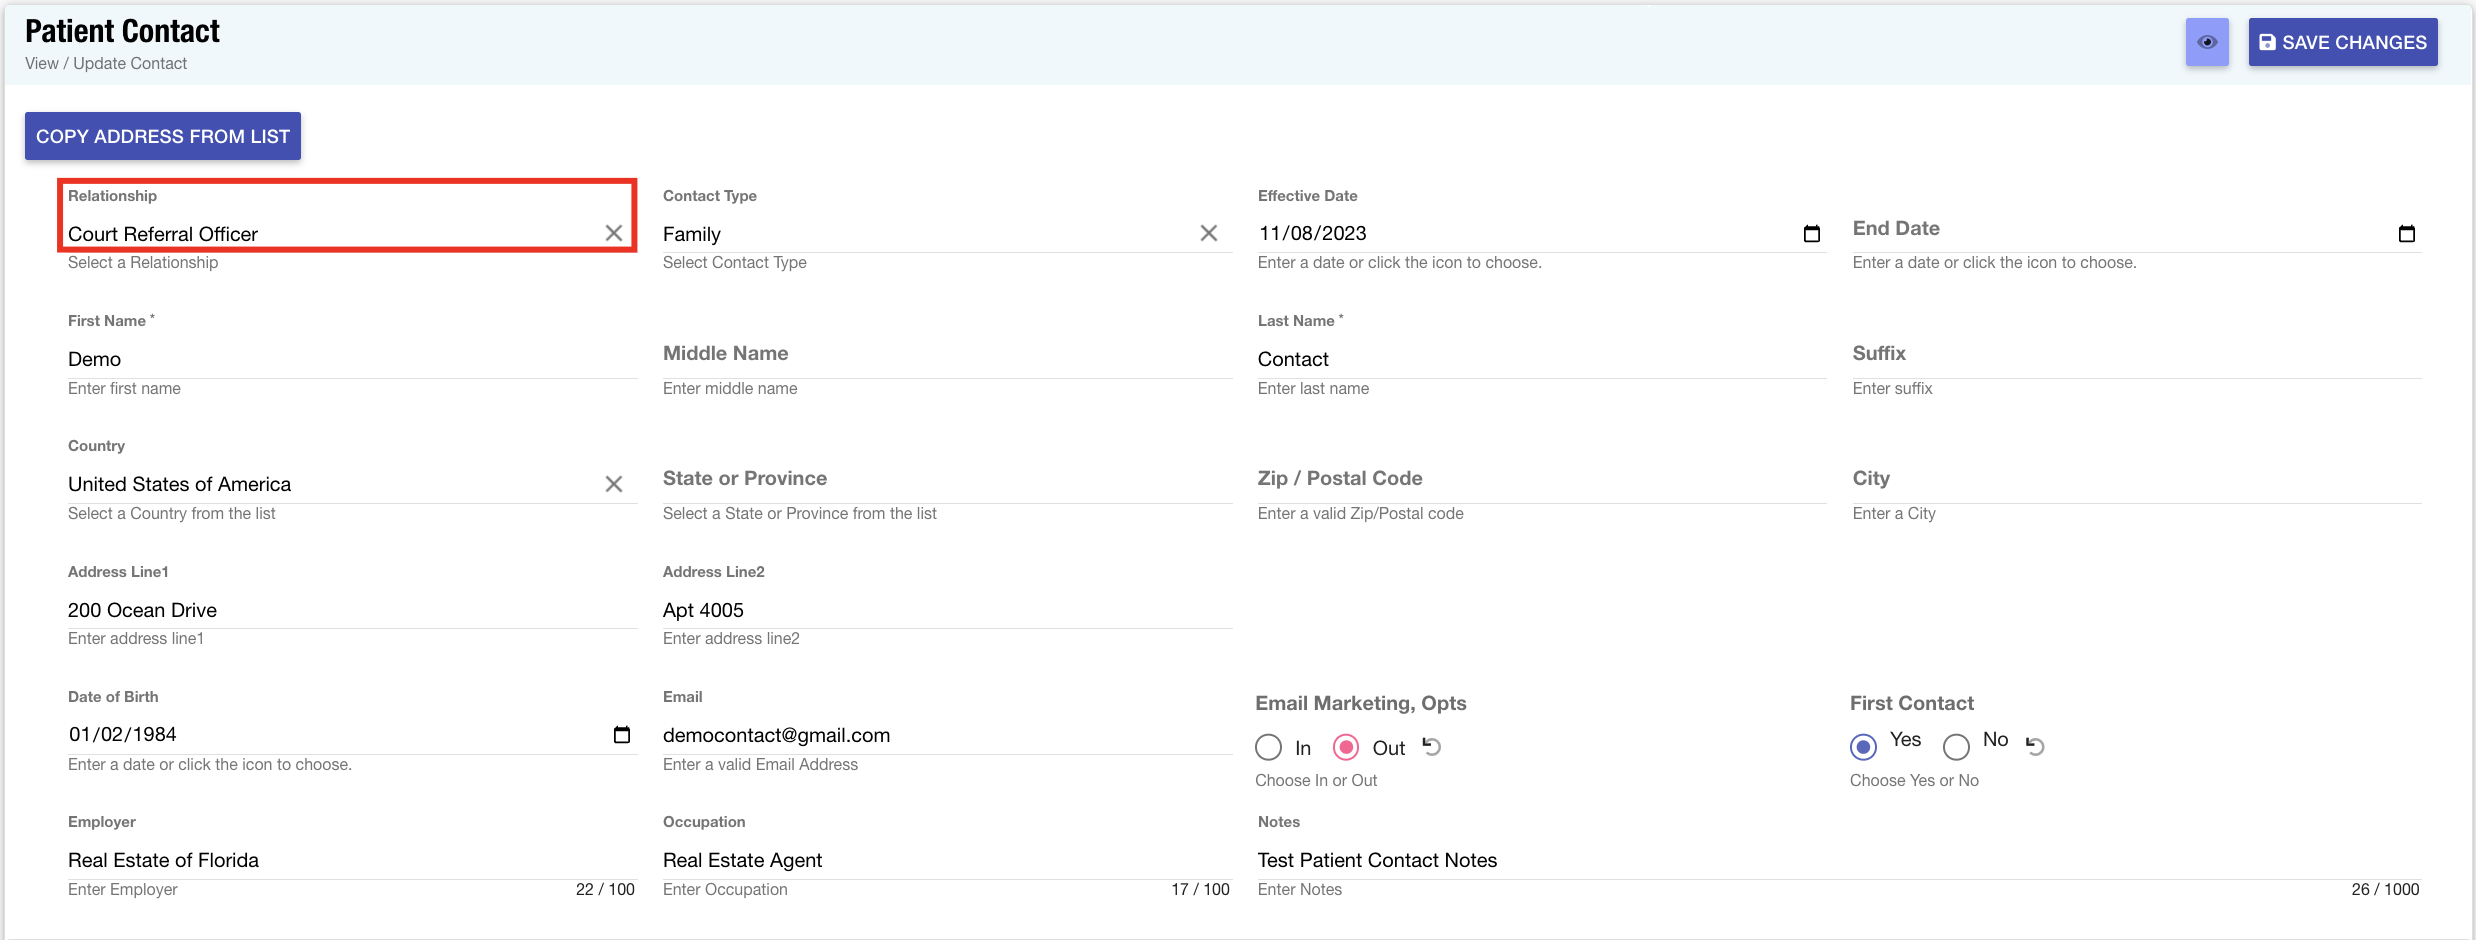Image resolution: width=2476 pixels, height=940 pixels.
Task: Expand the Contact Type dropdown
Action: click(925, 234)
